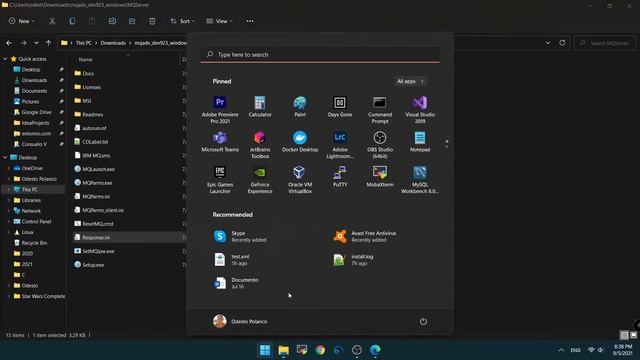The width and height of the screenshot is (640, 360).
Task: Click ENG language indicator in tray
Action: point(576,350)
